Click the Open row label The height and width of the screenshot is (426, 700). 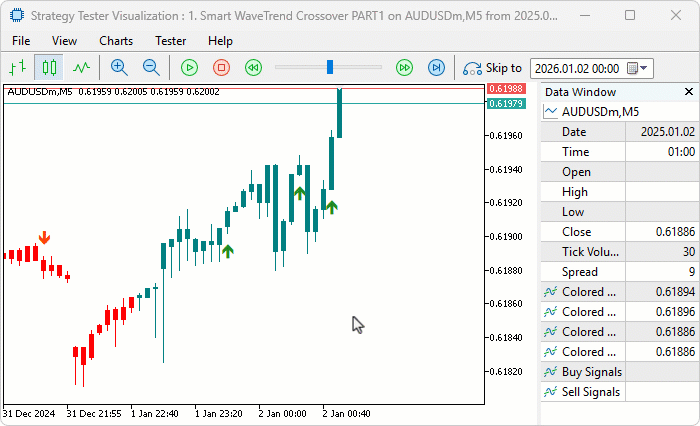(576, 172)
